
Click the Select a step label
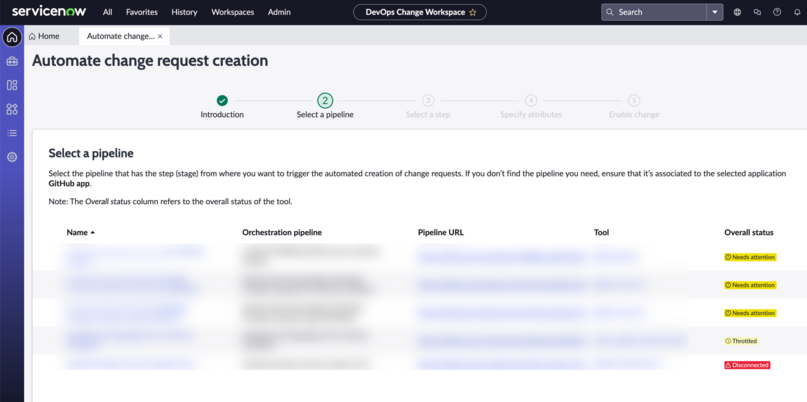428,115
